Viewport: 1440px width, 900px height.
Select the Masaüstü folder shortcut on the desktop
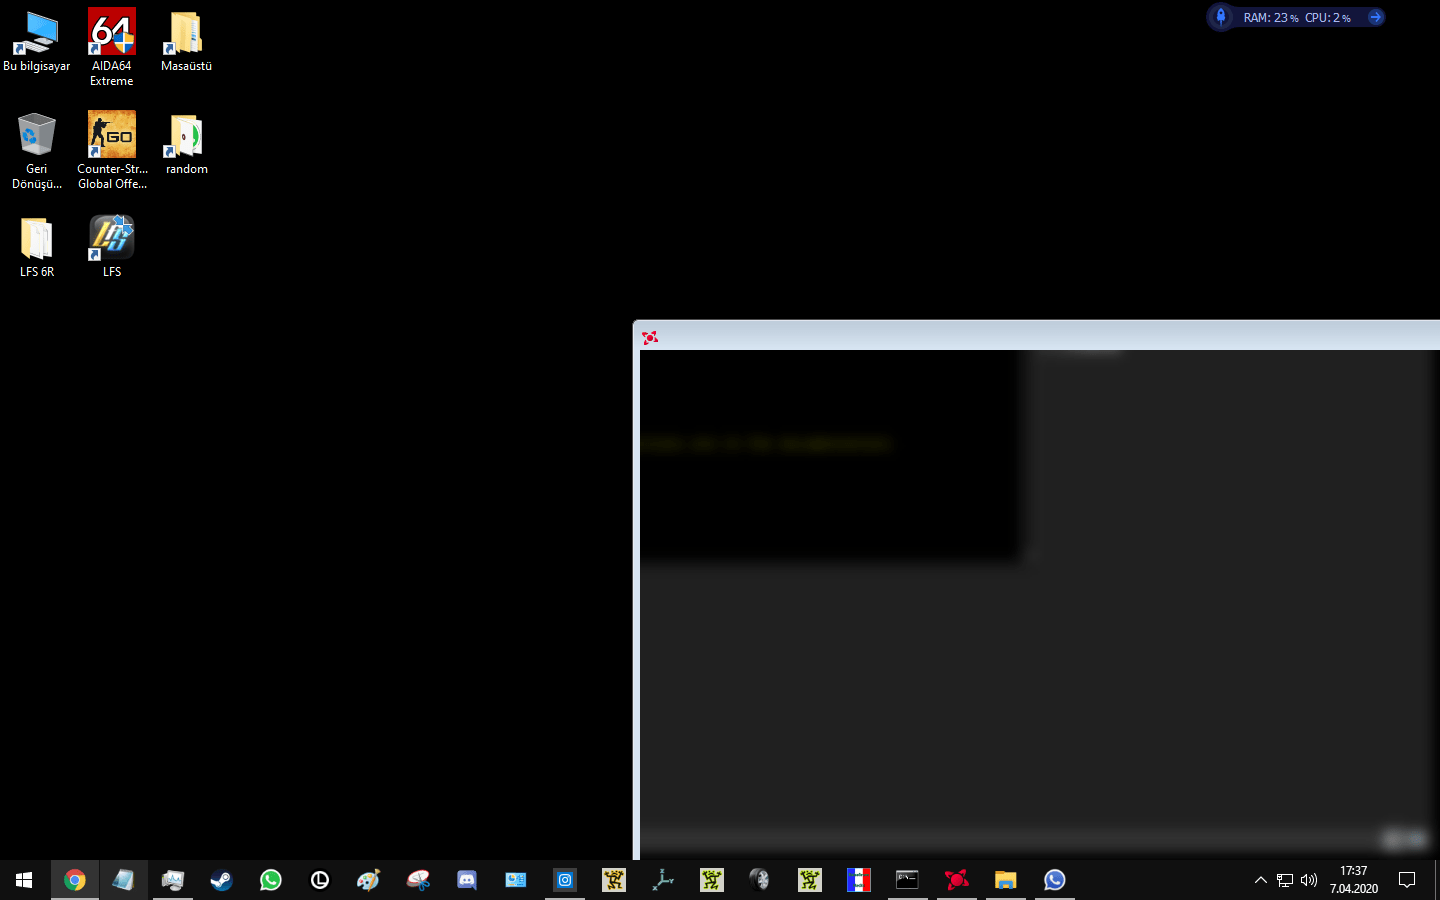[x=186, y=42]
